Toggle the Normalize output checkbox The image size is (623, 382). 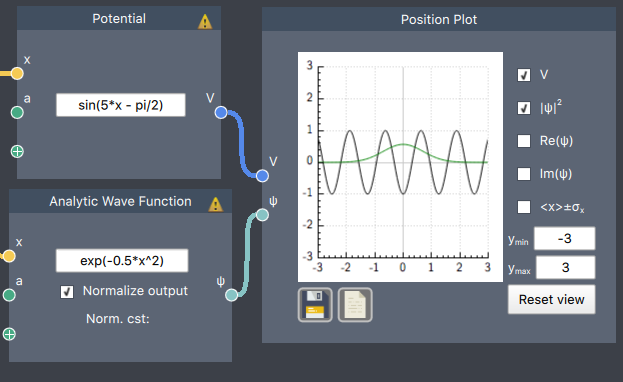pyautogui.click(x=67, y=292)
